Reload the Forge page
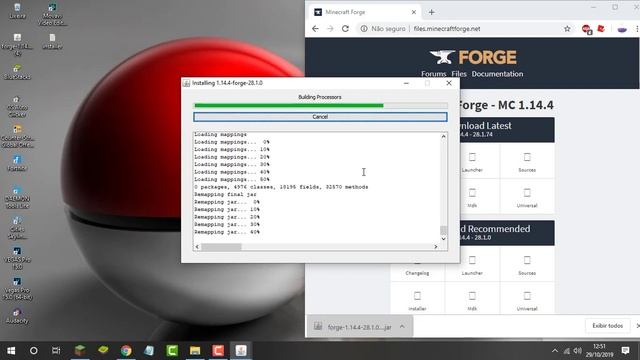 345,29
